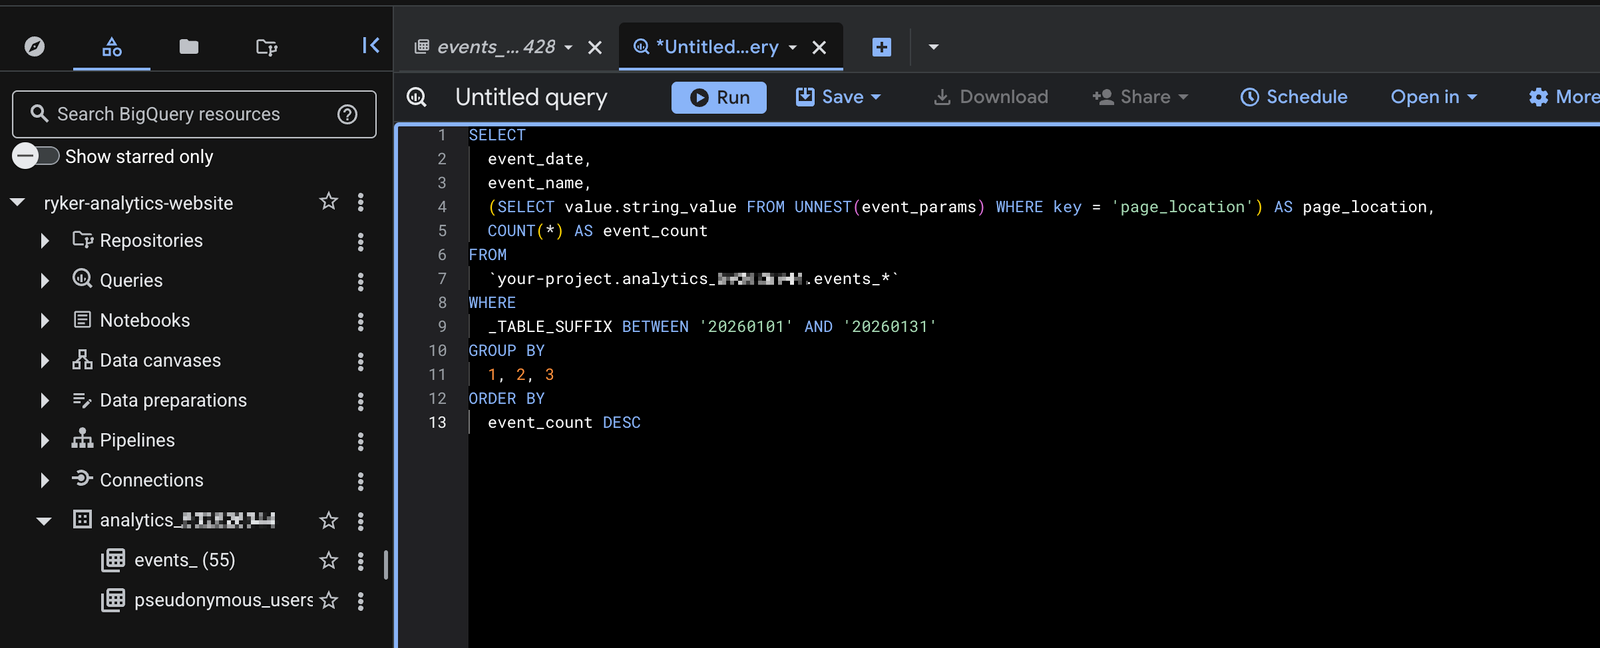Screen dimensions: 1600x648
Task: Click the search help question mark icon
Action: click(347, 114)
